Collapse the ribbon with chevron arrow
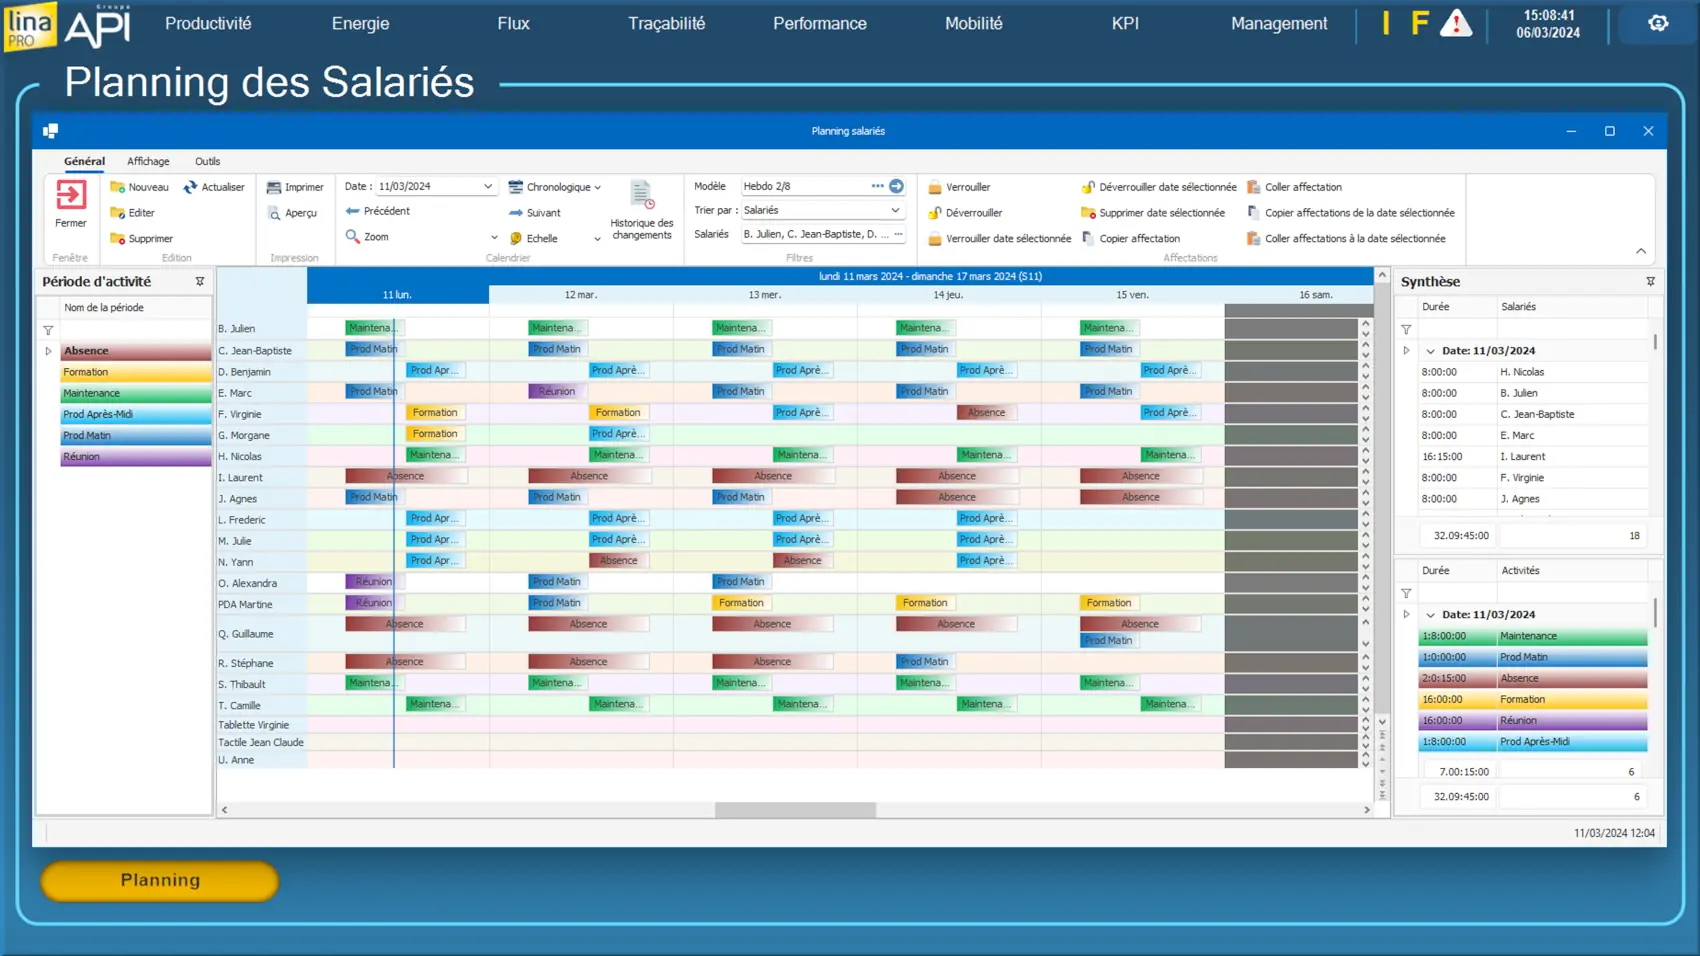This screenshot has width=1700, height=956. 1640,251
